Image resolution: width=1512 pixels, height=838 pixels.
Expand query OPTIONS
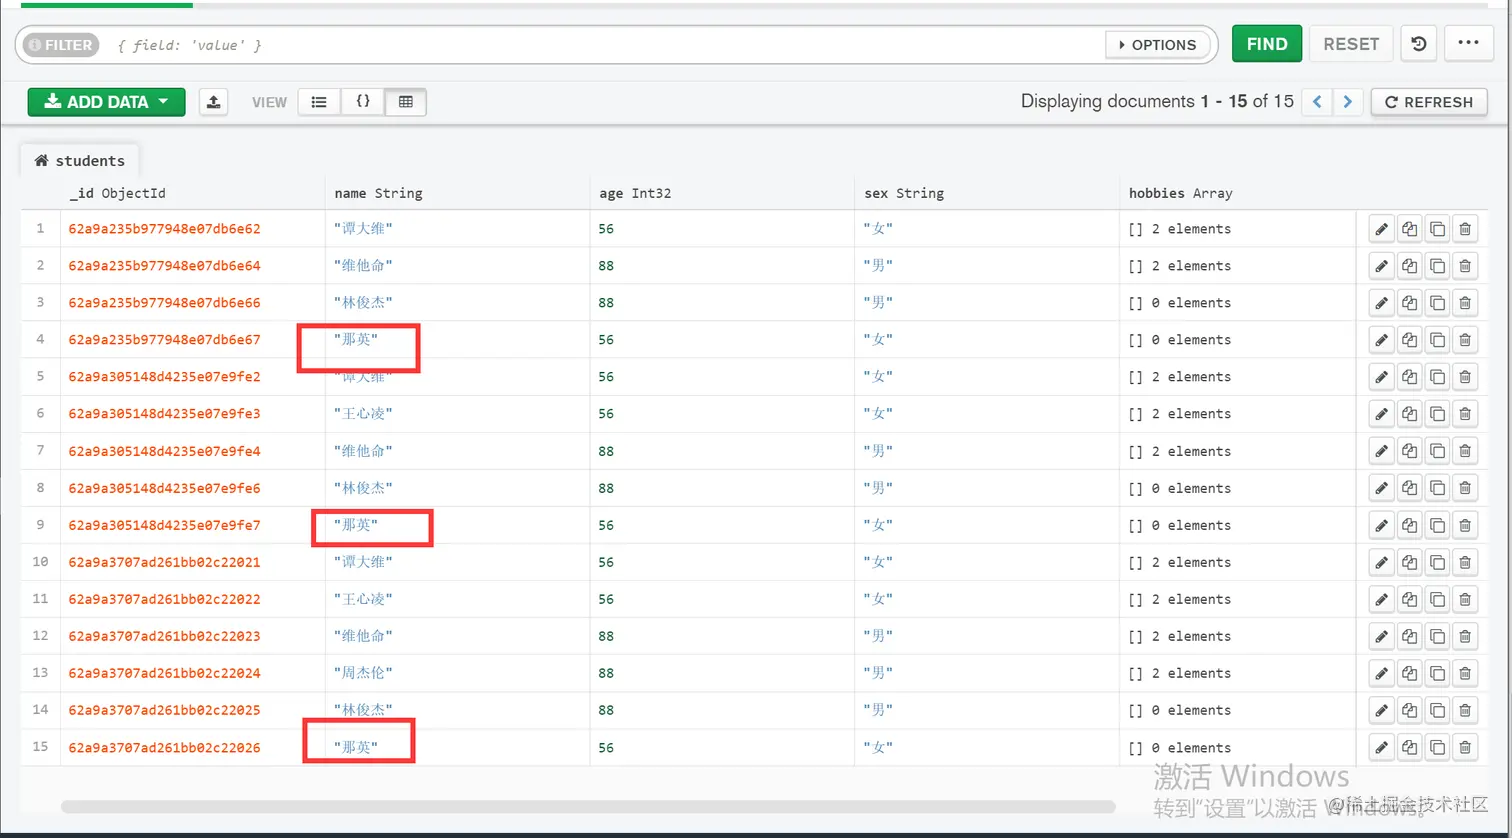tap(1157, 45)
